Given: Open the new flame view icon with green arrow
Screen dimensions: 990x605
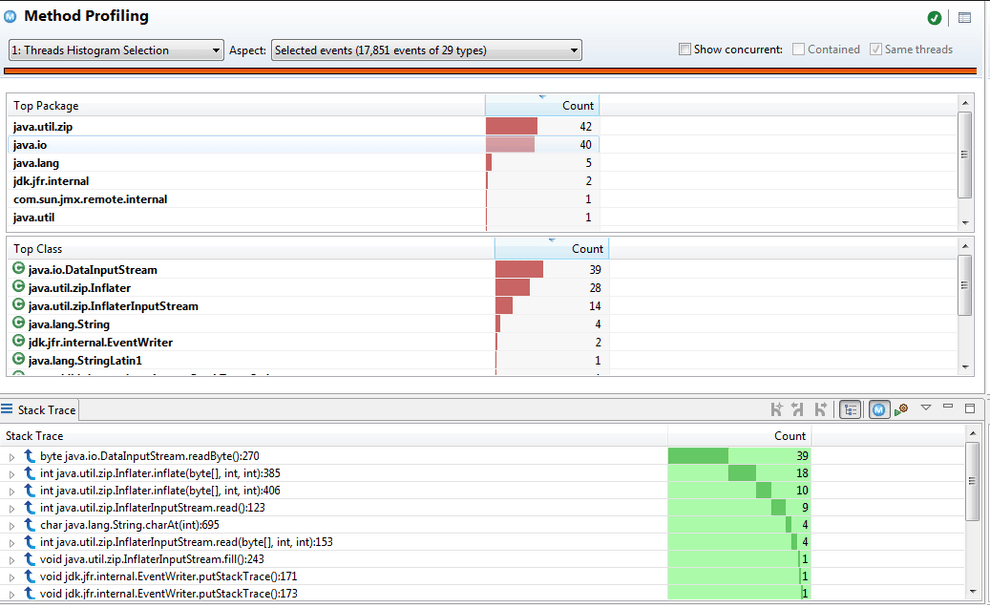Looking at the screenshot, I should 899,409.
